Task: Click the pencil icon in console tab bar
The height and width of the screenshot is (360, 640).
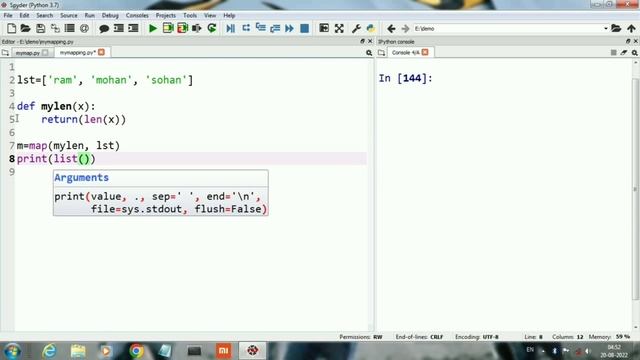Action: 624,53
